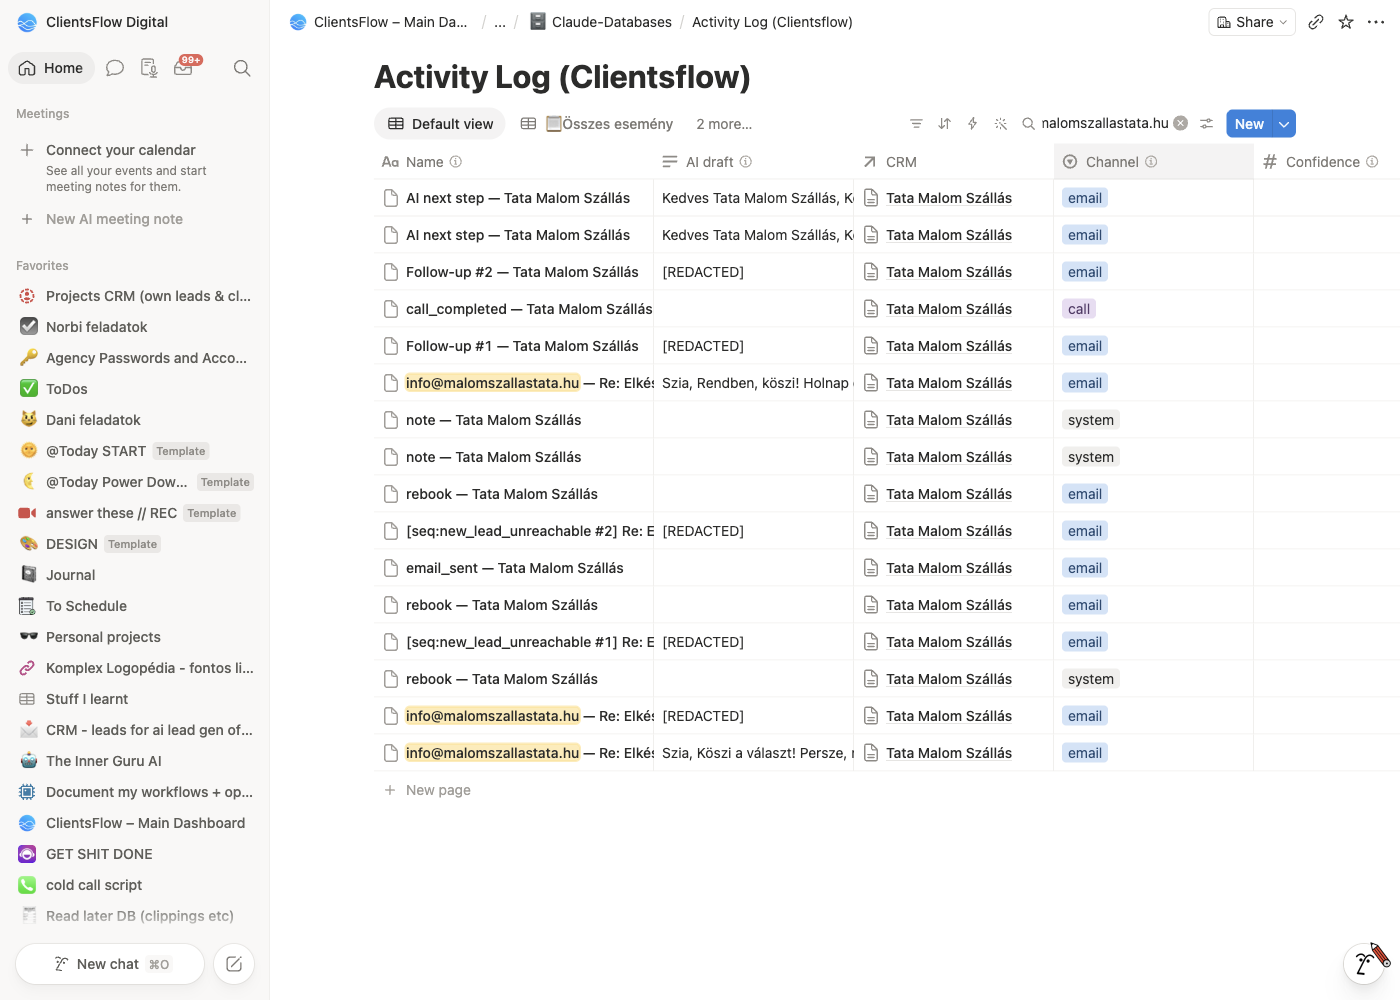
Task: Click the Activity Log (Clientsflow) page title
Action: [x=562, y=77]
